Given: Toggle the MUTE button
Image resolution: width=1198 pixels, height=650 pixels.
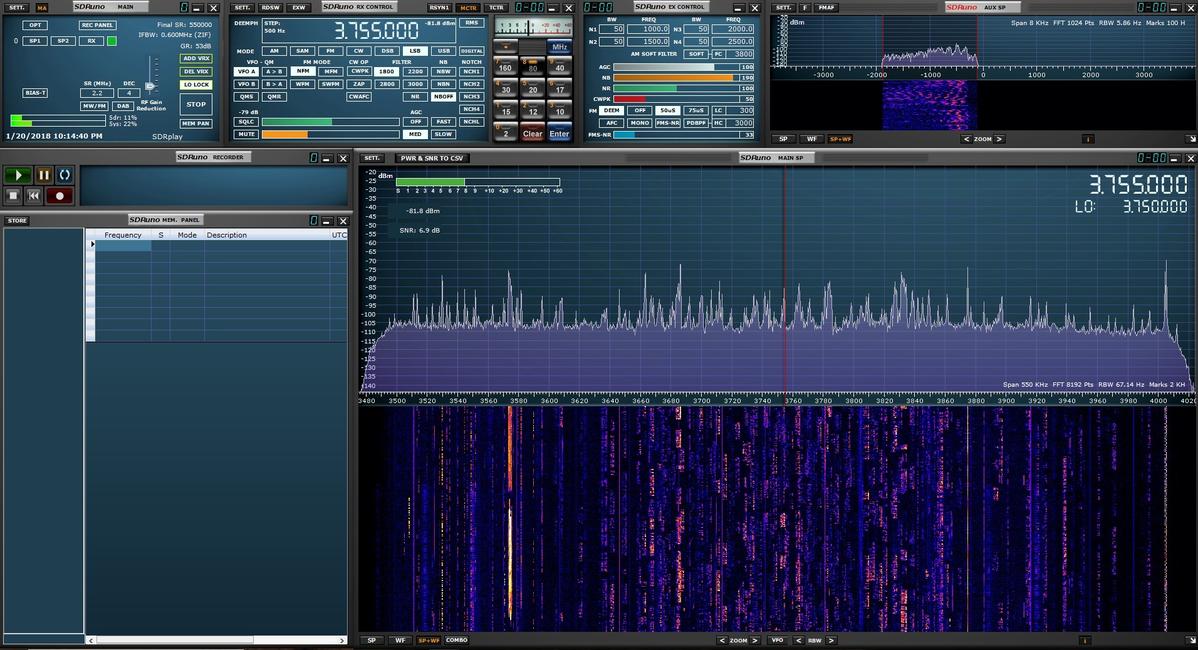Looking at the screenshot, I should [x=246, y=134].
